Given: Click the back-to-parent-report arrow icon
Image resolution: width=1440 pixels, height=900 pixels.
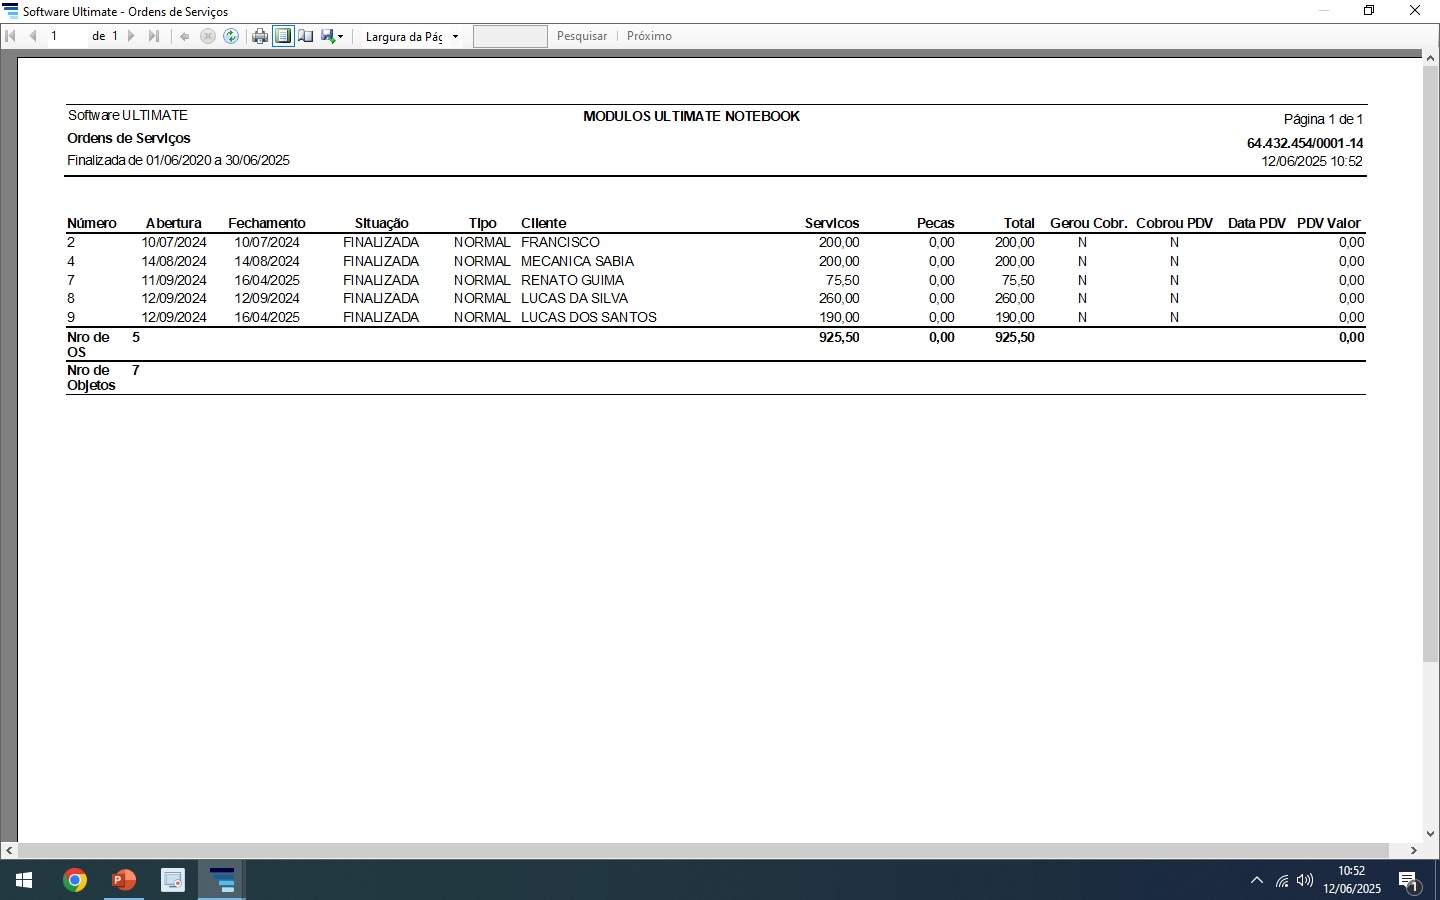Looking at the screenshot, I should point(184,36).
